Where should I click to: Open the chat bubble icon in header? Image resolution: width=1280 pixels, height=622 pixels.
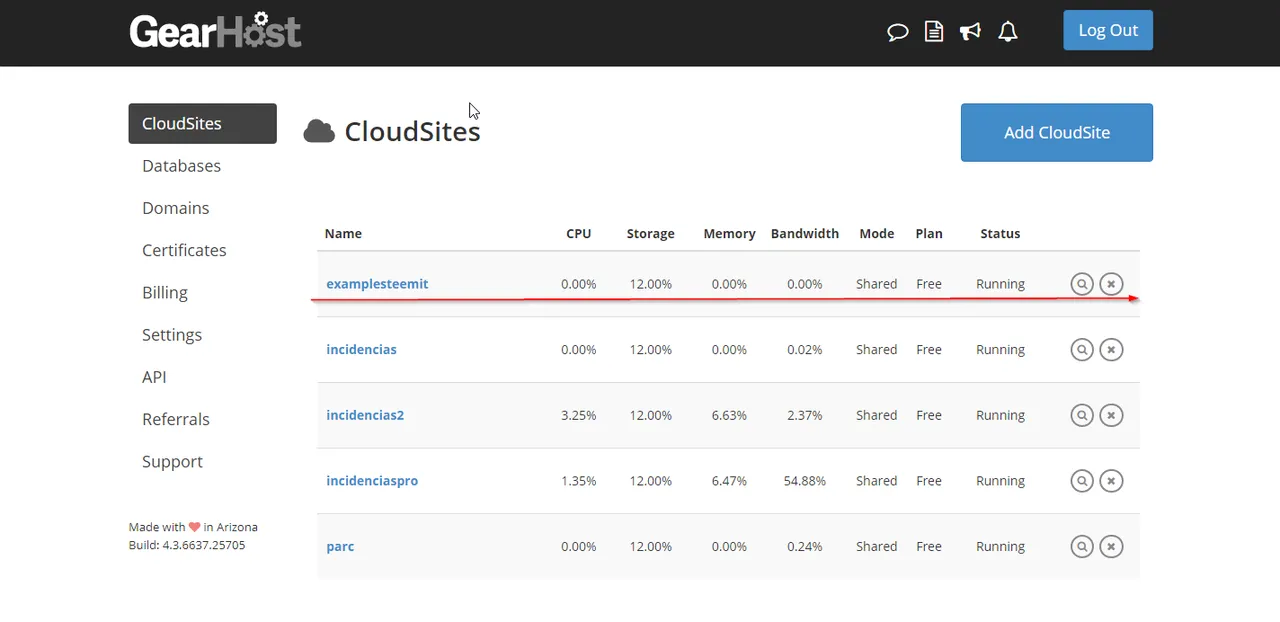(x=897, y=32)
